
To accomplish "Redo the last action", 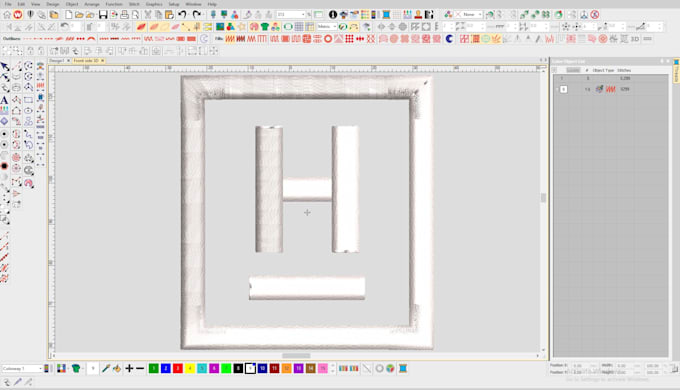I will tap(196, 15).
